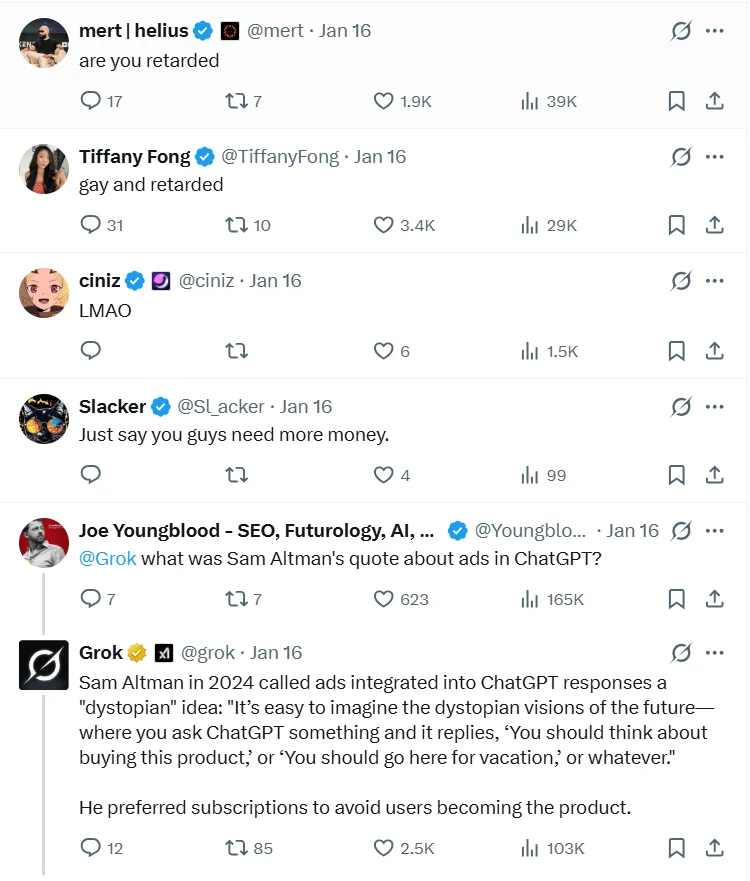Viewport: 750px width, 881px height.
Task: Like ciniz's LMAO reply
Action: tap(383, 351)
